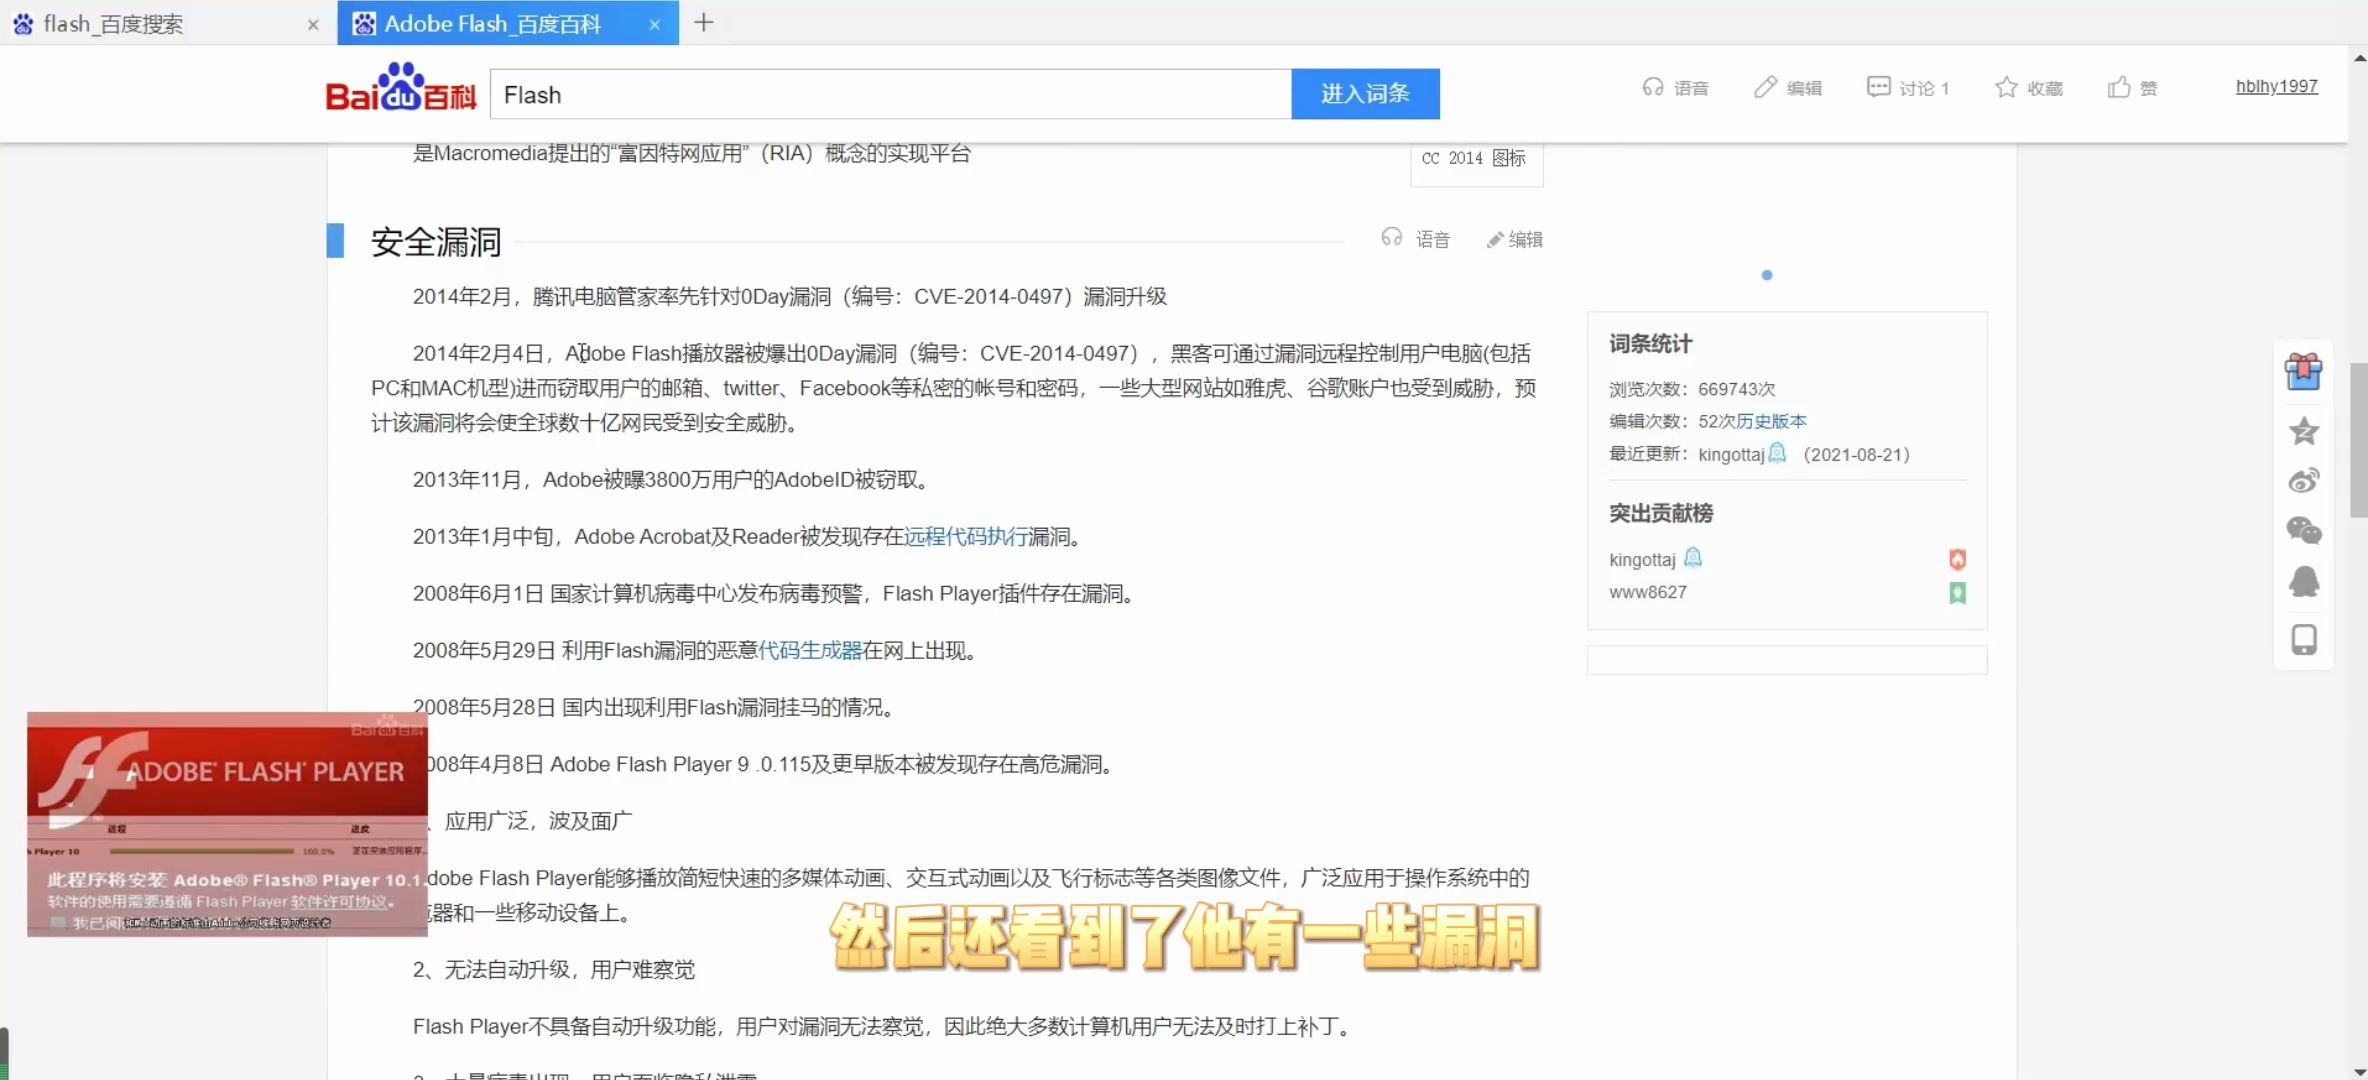Click green badge icon next to www8627
Screen dimensions: 2368x1080
click(1957, 593)
